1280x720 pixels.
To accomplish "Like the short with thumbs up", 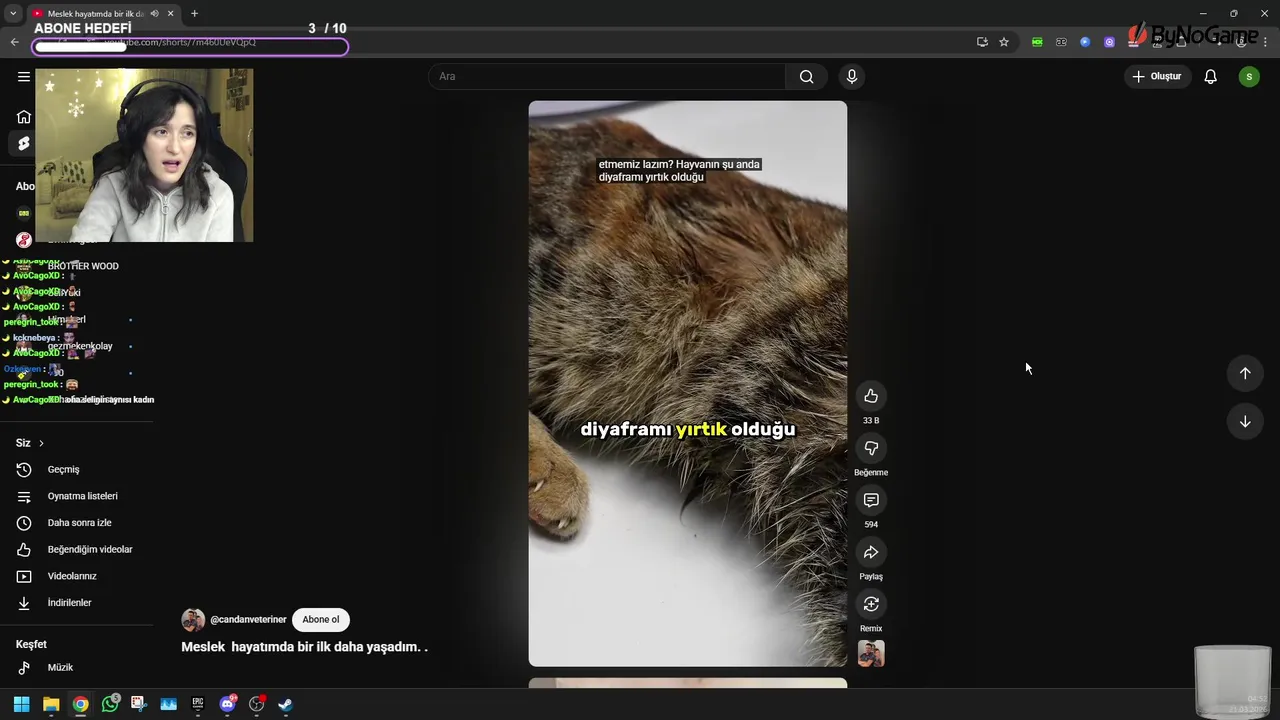I will pos(871,396).
